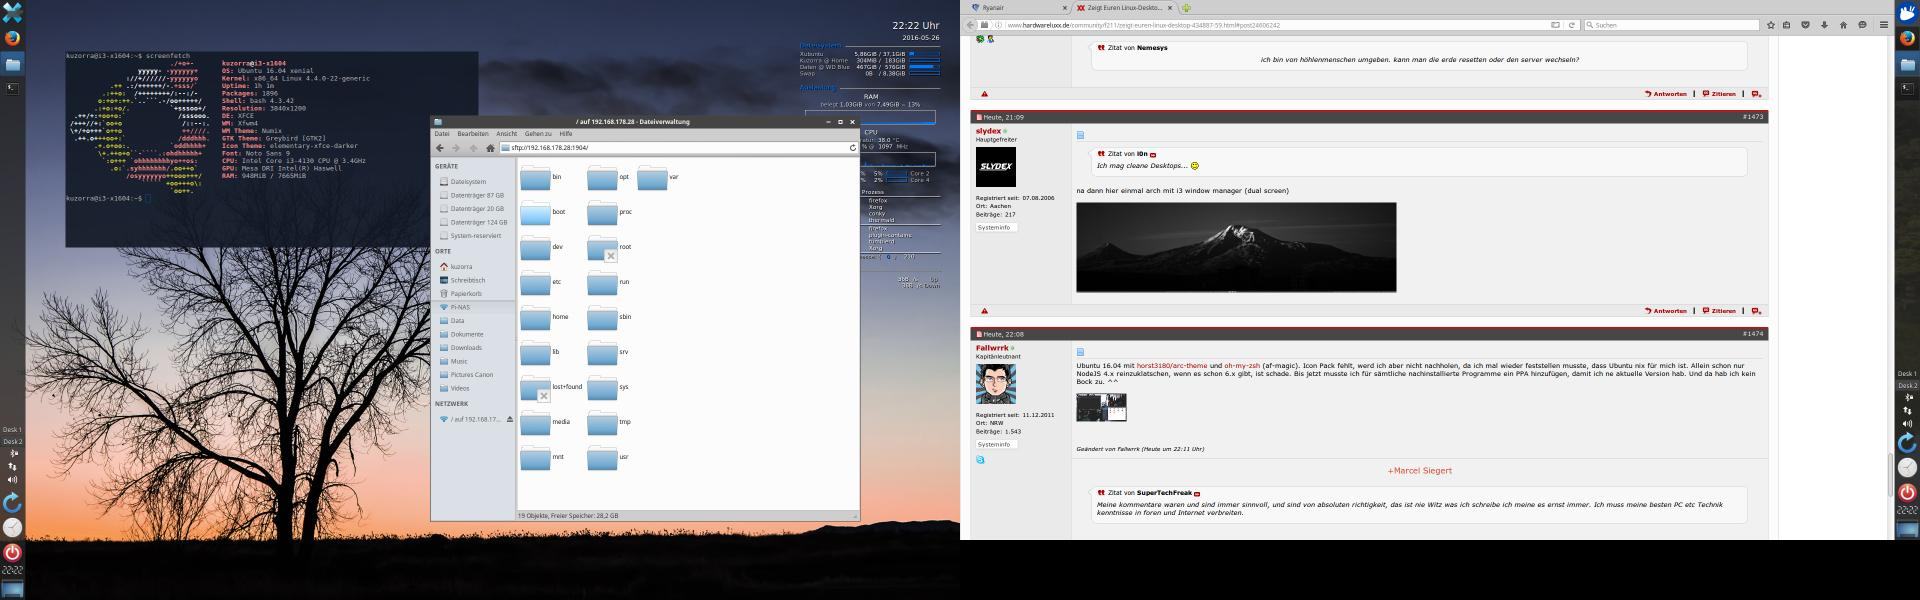Click the home icon in Dateiverwaltung toolbar
The image size is (1920, 600).
[490, 148]
